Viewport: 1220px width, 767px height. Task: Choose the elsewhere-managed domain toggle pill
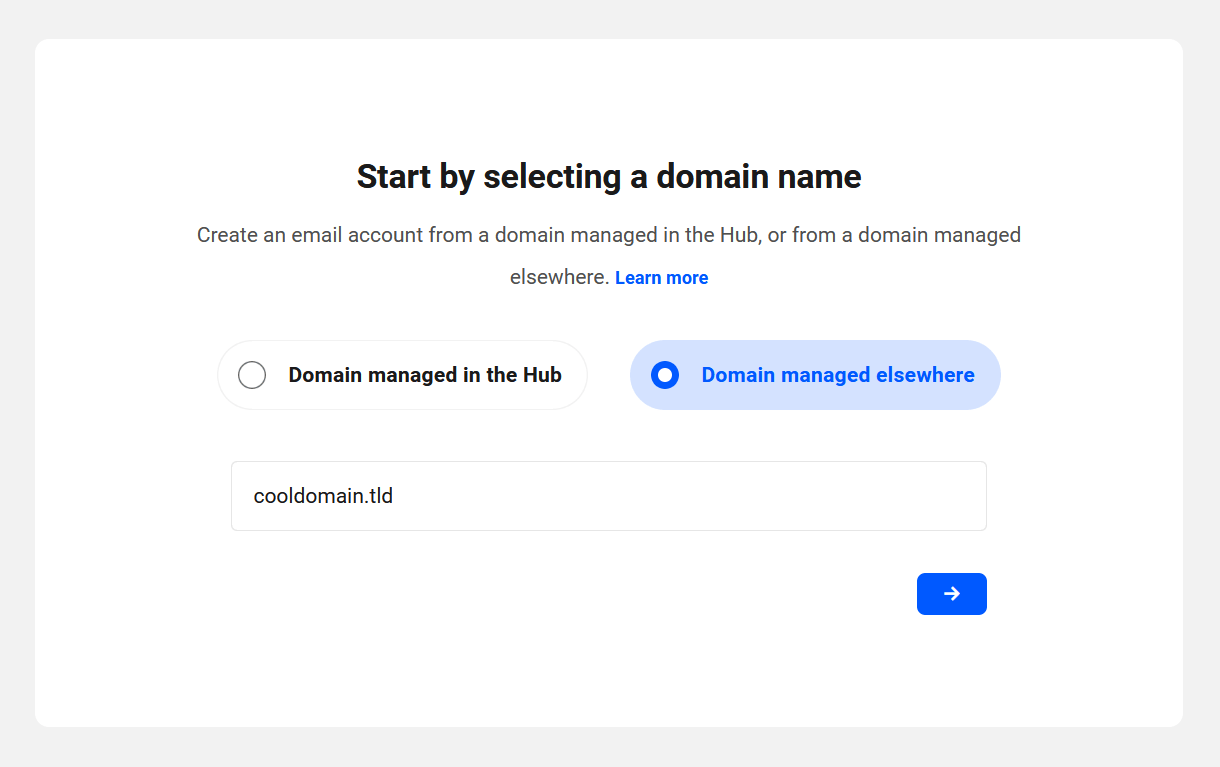point(814,375)
